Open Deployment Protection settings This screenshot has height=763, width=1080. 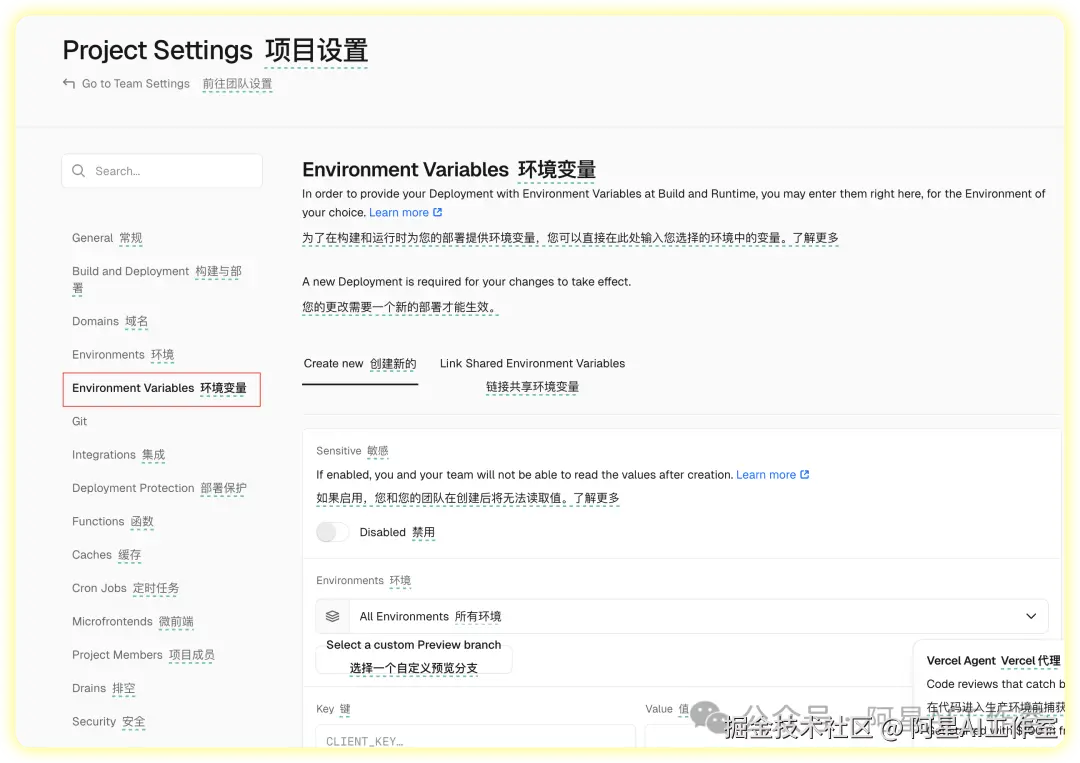(x=133, y=488)
